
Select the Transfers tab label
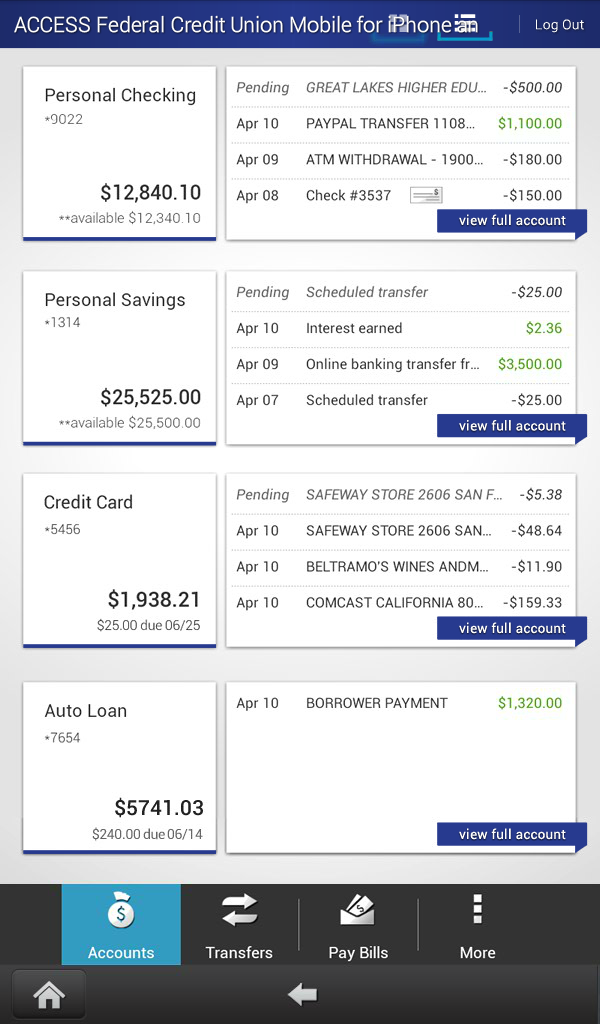tap(239, 952)
